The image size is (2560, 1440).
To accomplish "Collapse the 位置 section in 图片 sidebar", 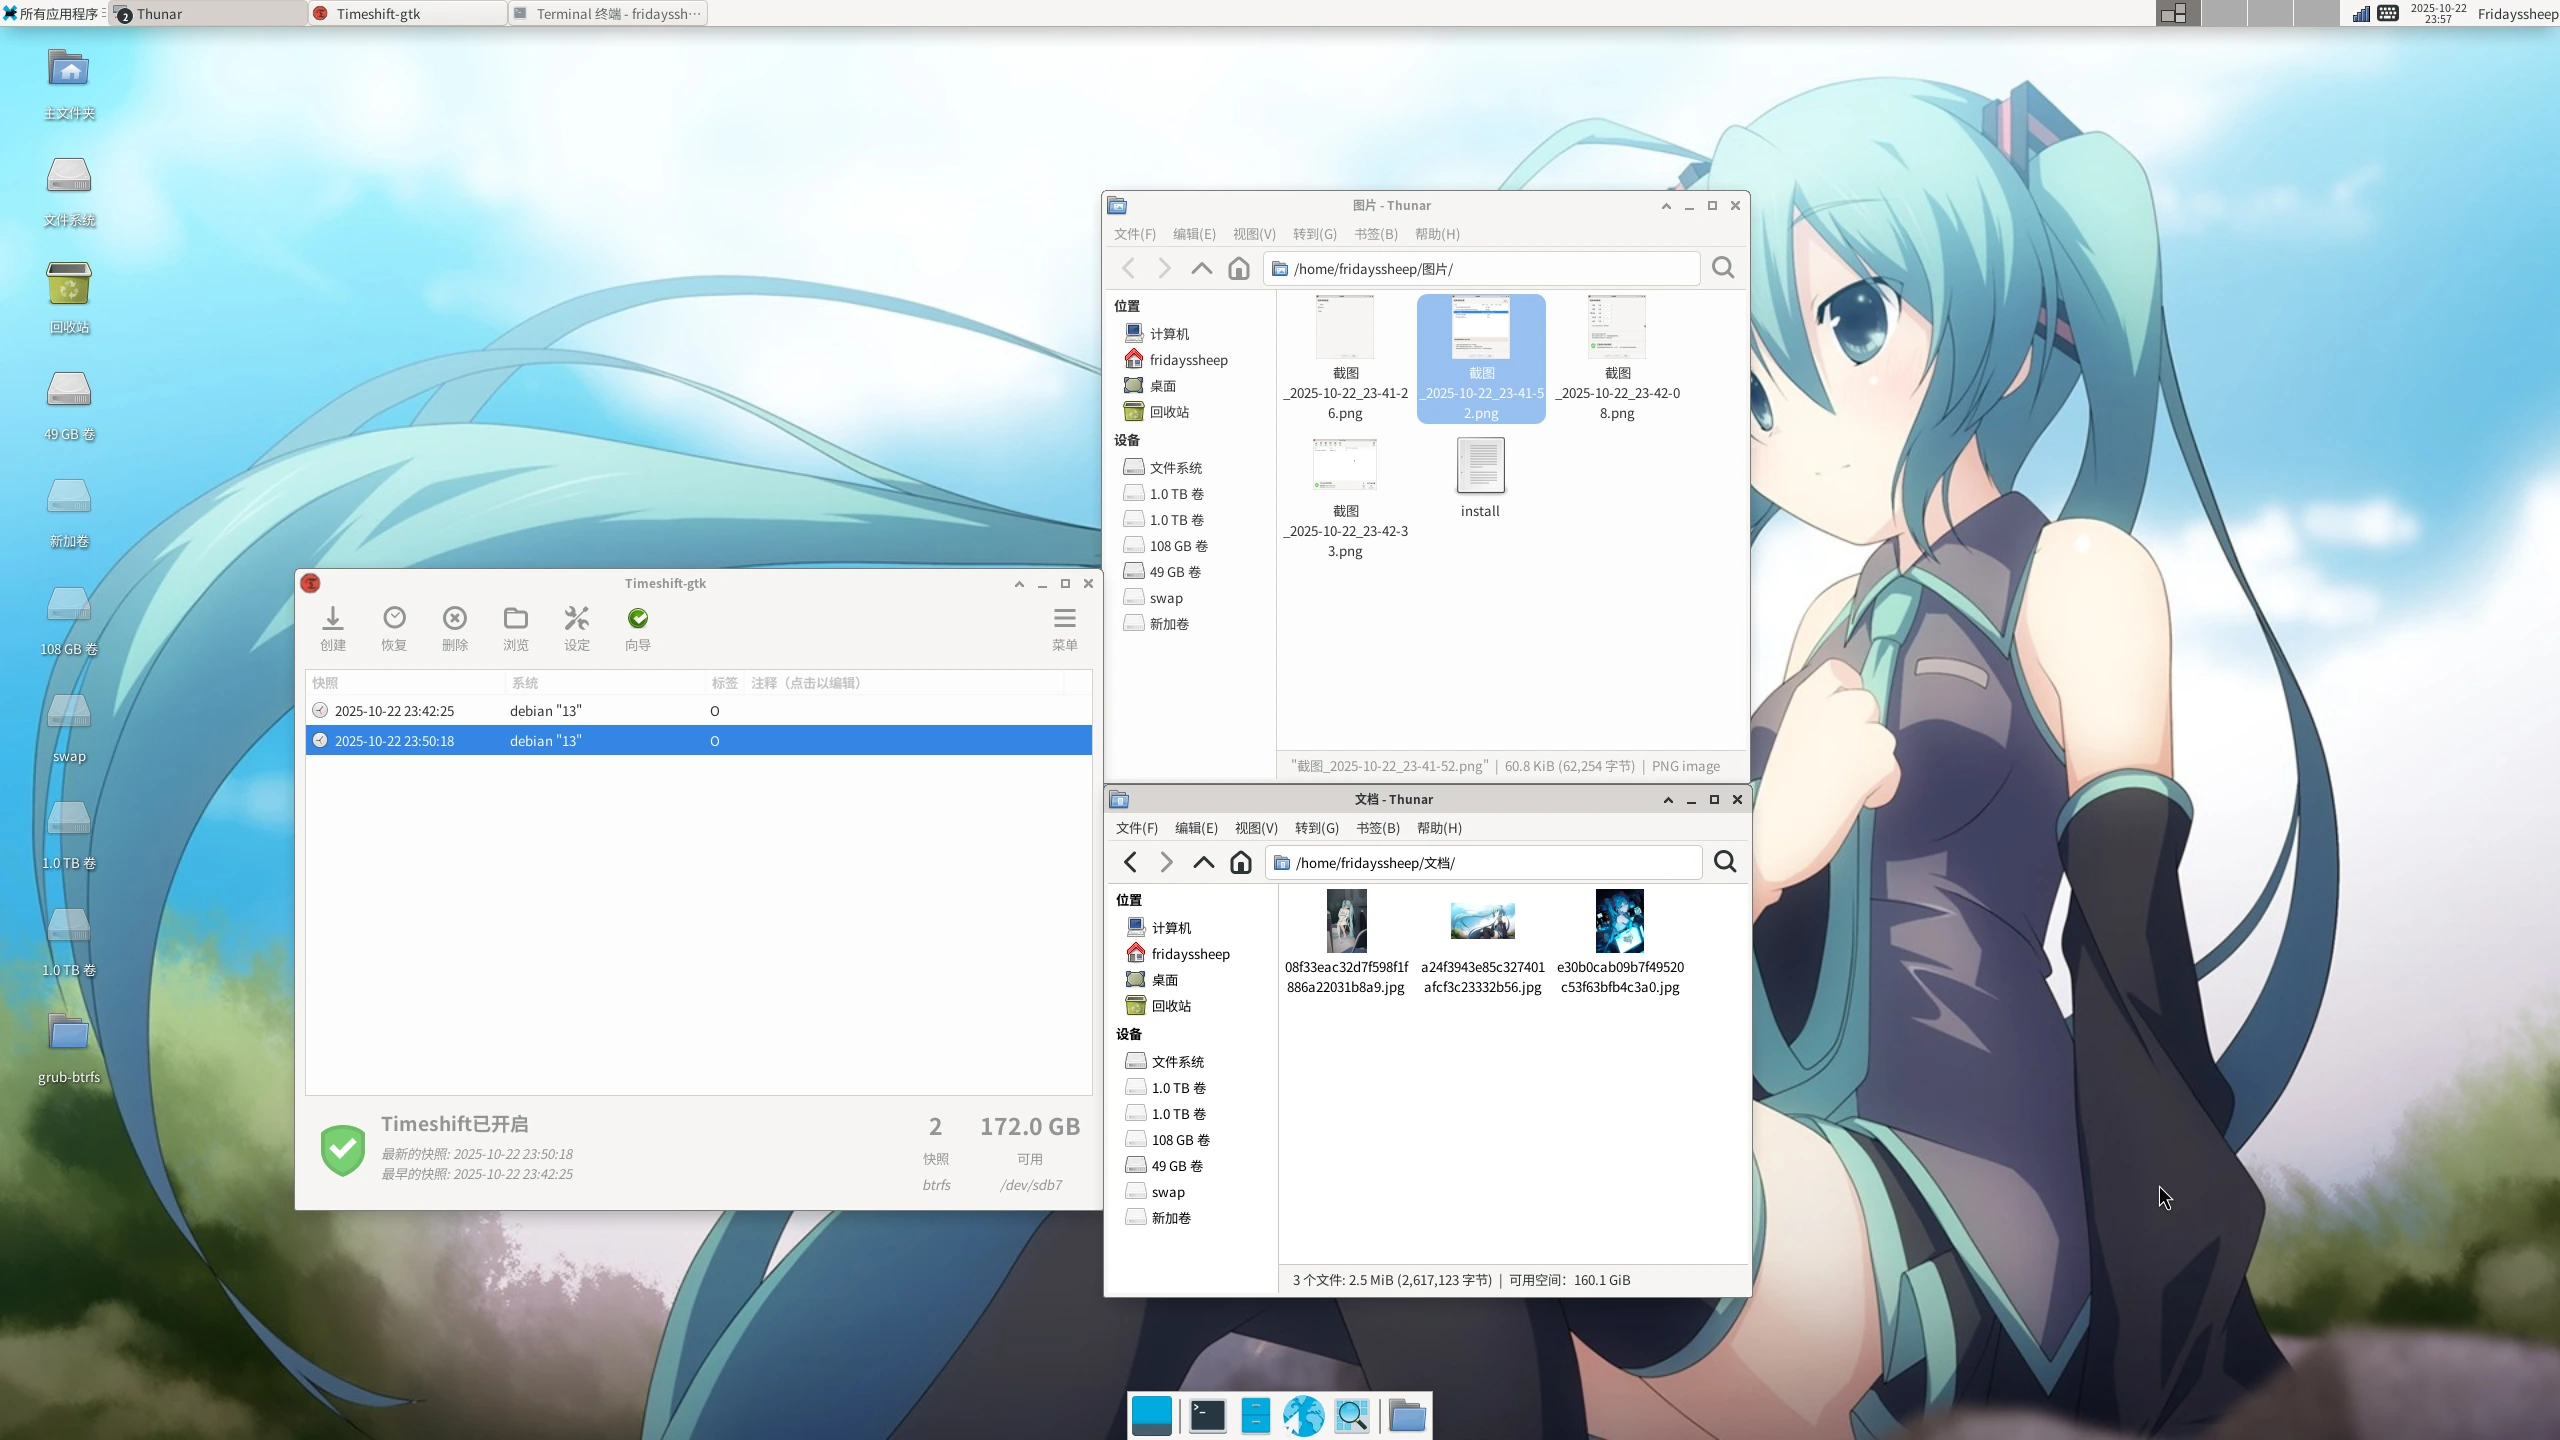I will tap(1127, 306).
